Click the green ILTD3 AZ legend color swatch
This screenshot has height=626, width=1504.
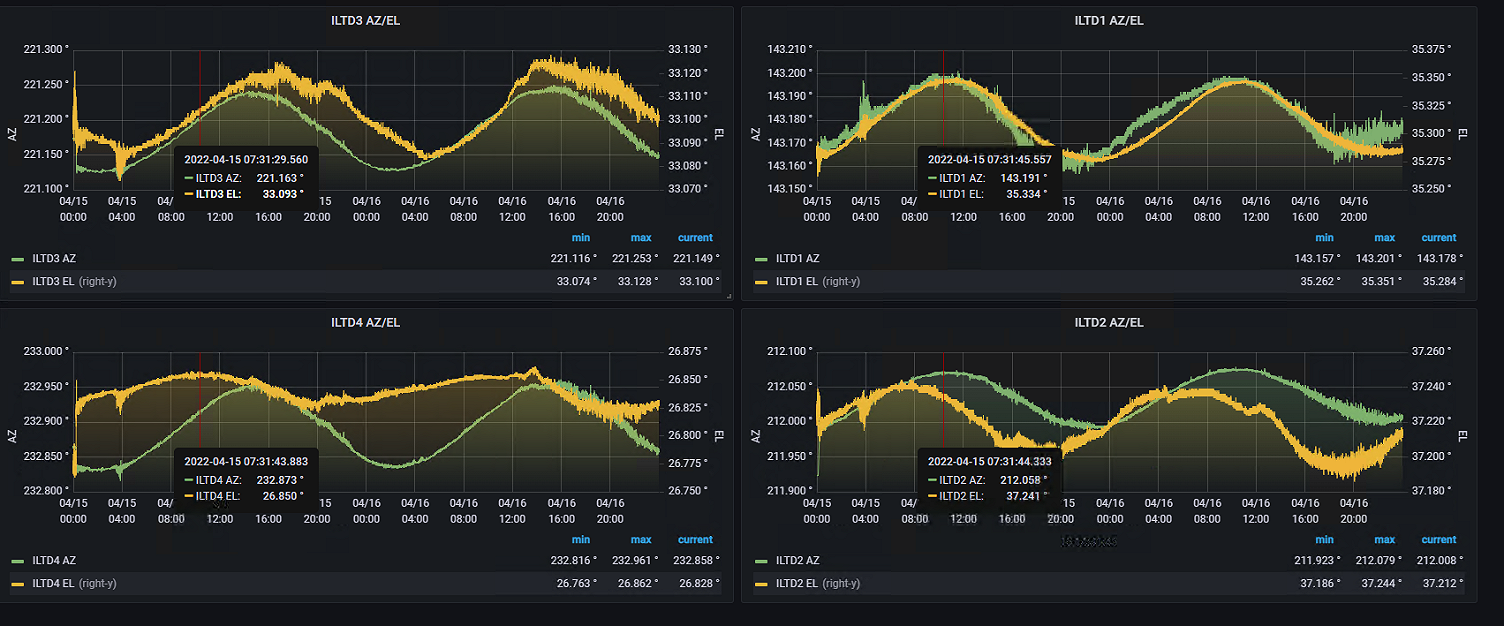tap(18, 259)
